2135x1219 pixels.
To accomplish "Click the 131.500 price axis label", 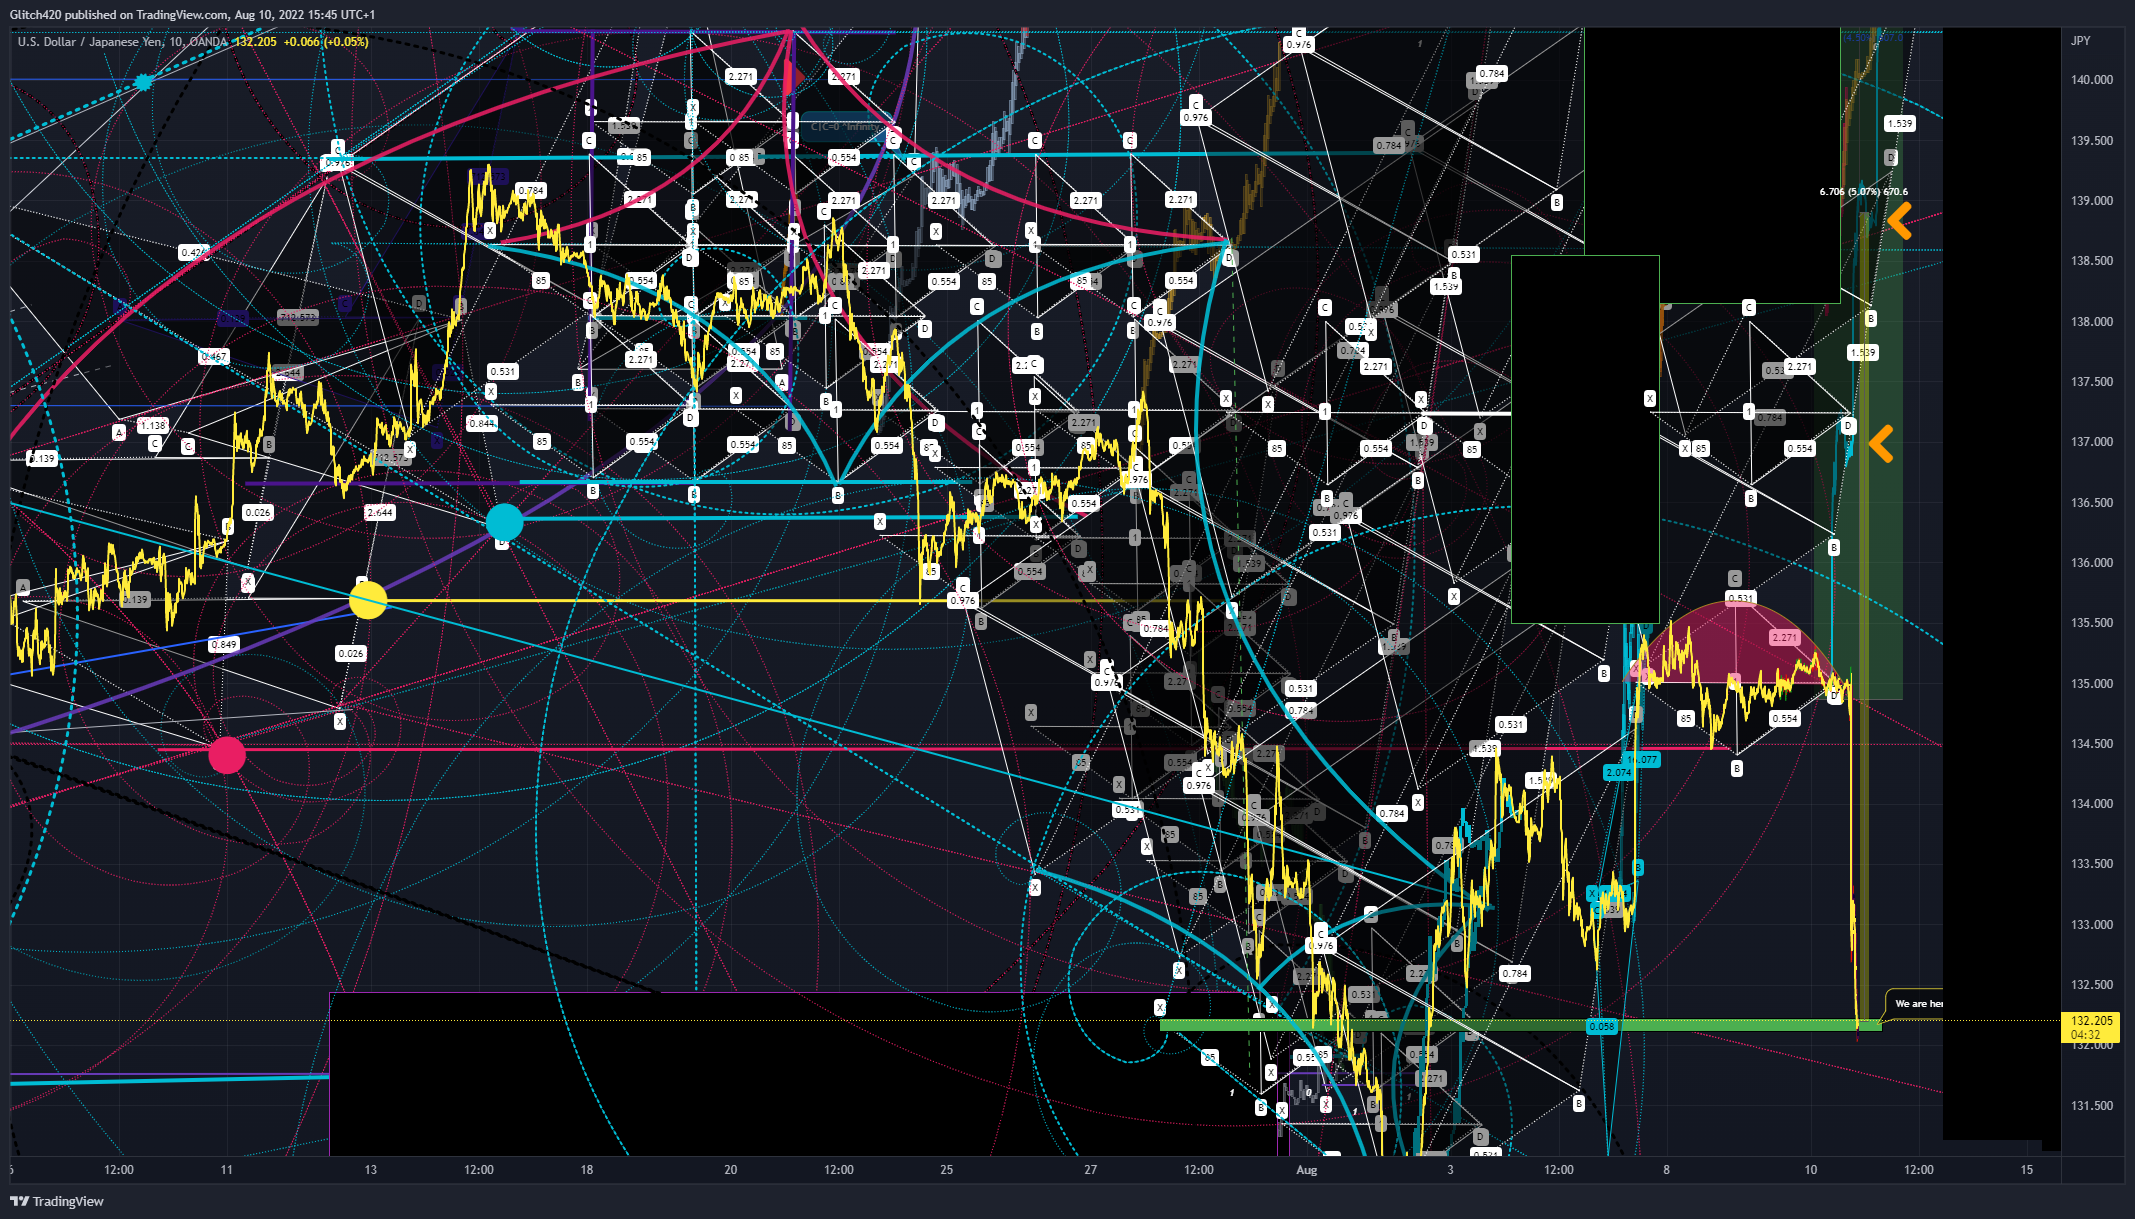I will [x=2092, y=1106].
